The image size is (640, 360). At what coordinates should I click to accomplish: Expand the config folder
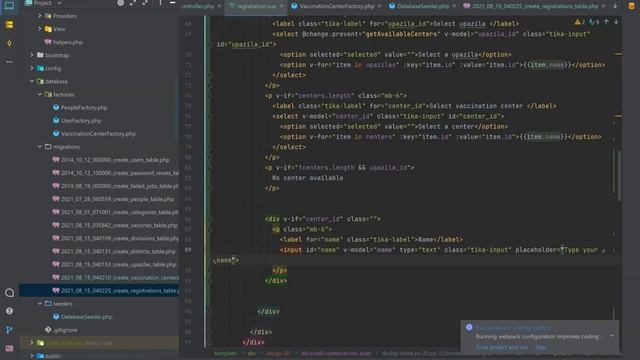coord(32,68)
